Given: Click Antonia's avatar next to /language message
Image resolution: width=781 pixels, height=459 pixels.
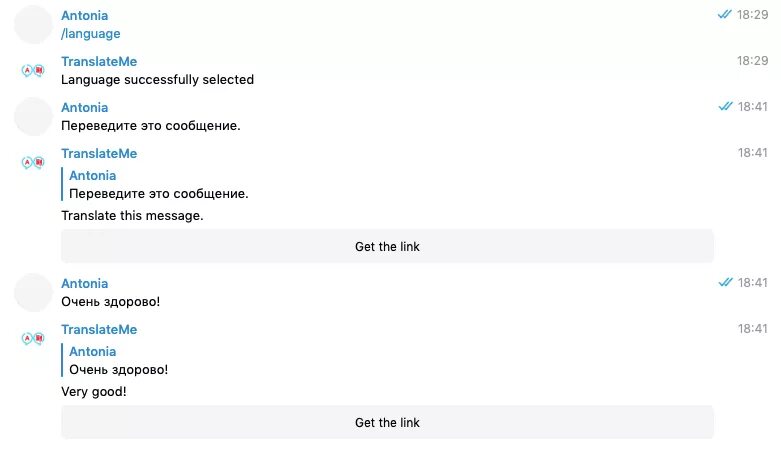Looking at the screenshot, I should (x=33, y=25).
